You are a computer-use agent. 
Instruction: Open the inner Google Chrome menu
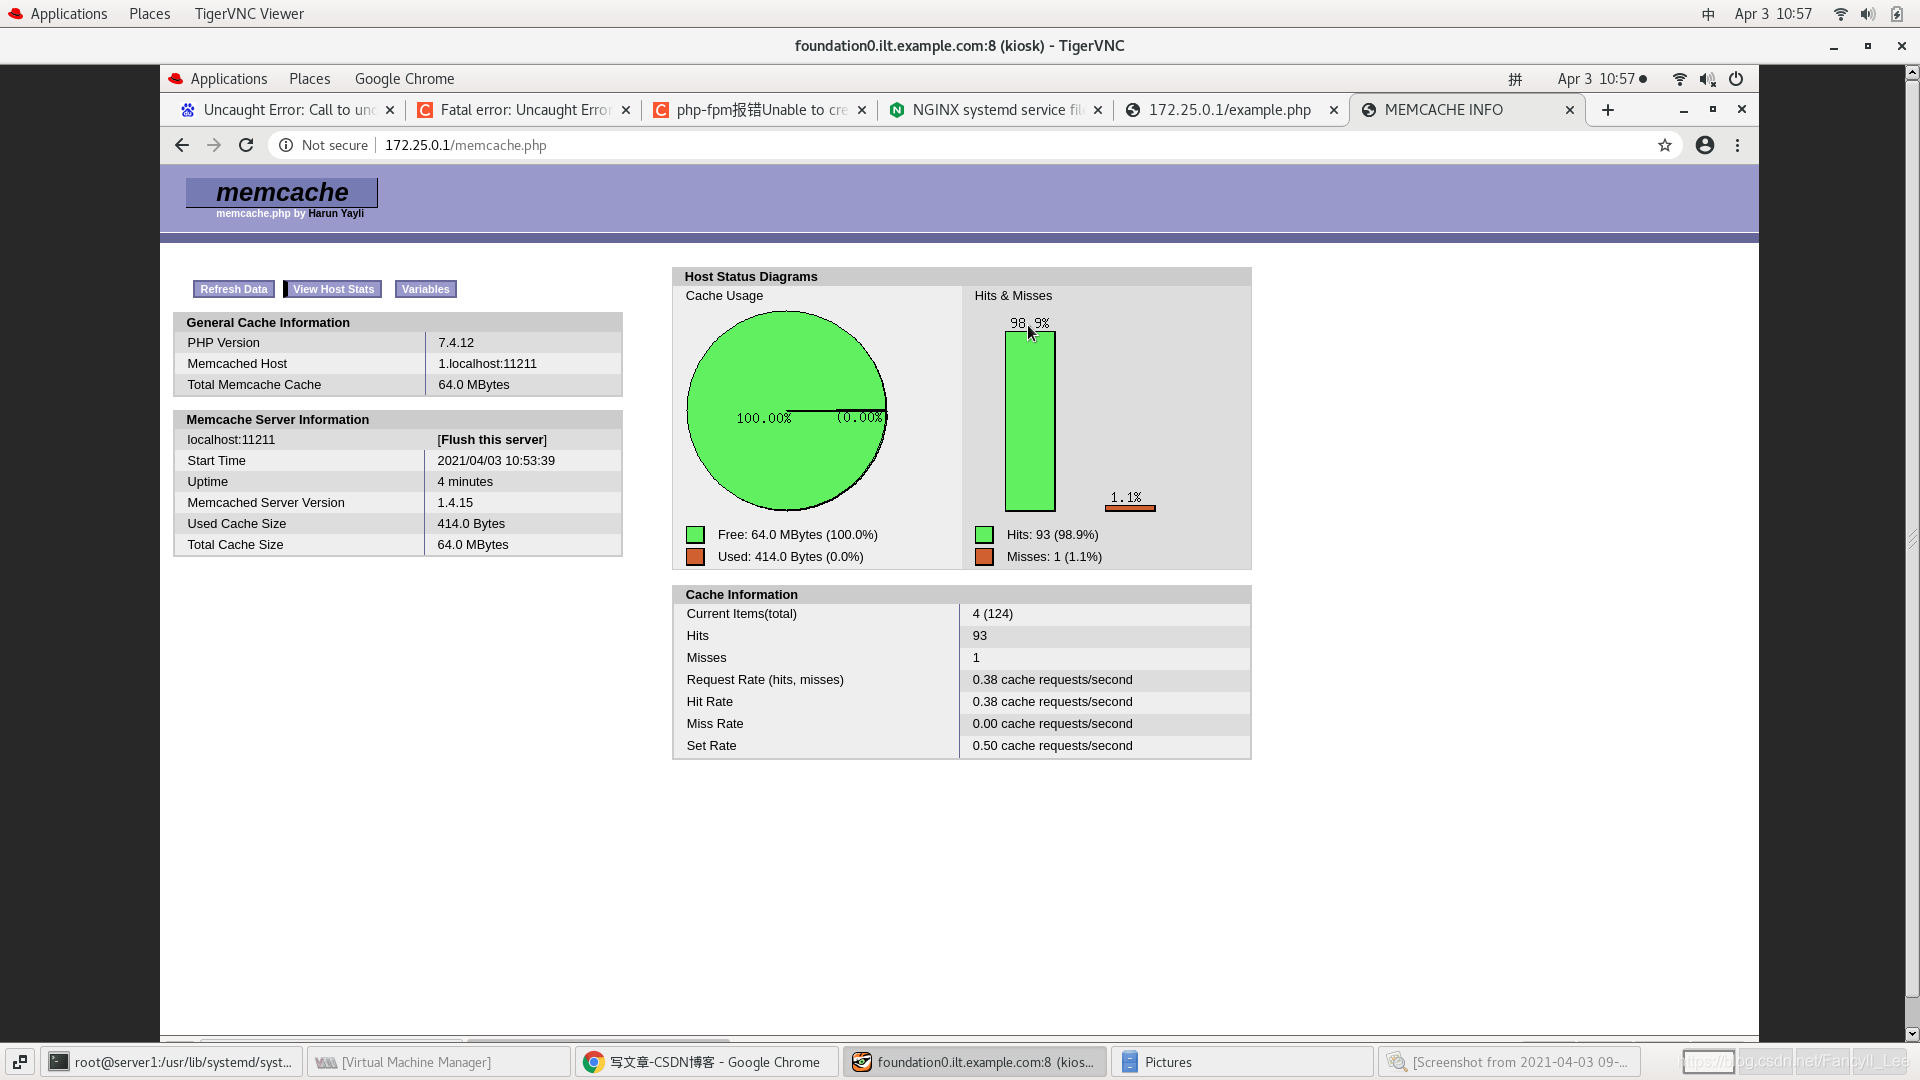pyautogui.click(x=405, y=79)
